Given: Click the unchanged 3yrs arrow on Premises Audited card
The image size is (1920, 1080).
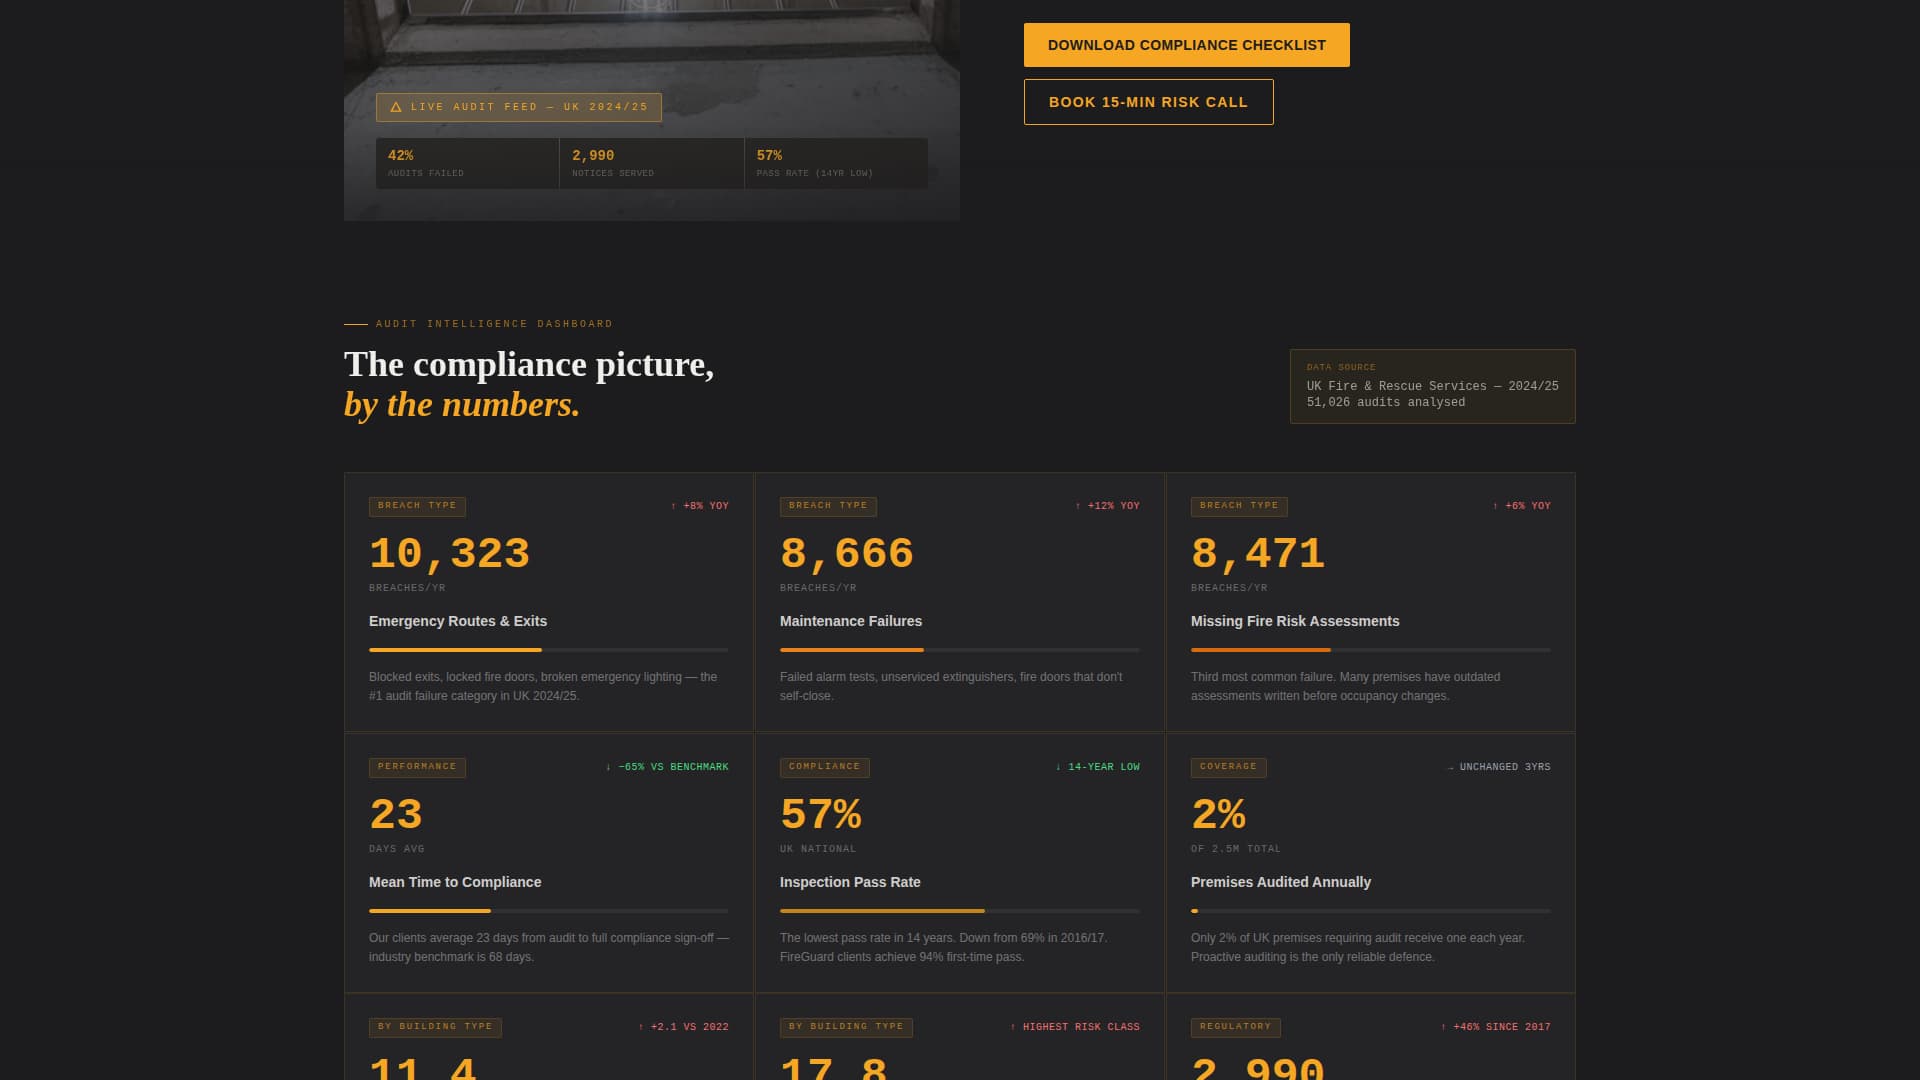Looking at the screenshot, I should click(1450, 767).
